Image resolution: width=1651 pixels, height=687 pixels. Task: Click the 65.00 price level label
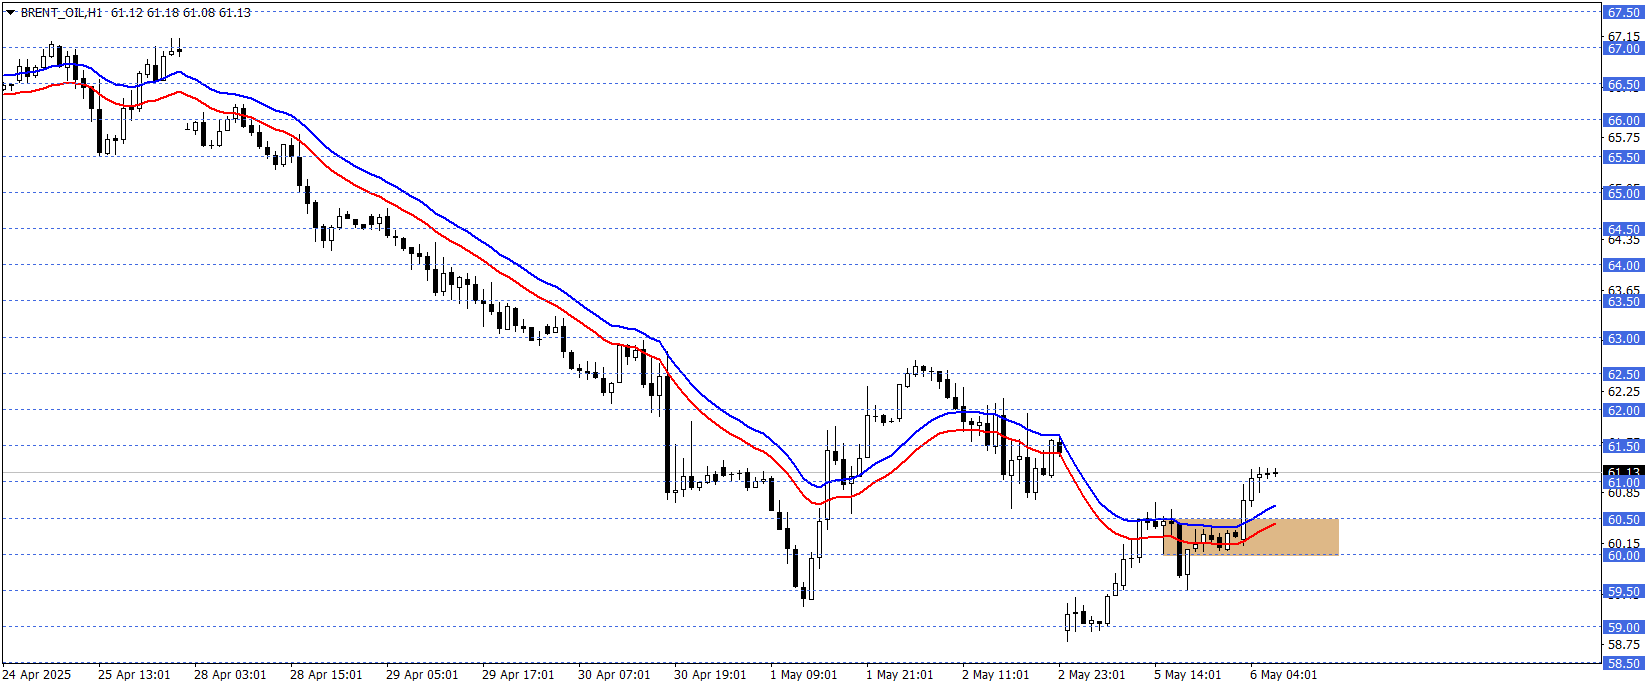(1625, 193)
